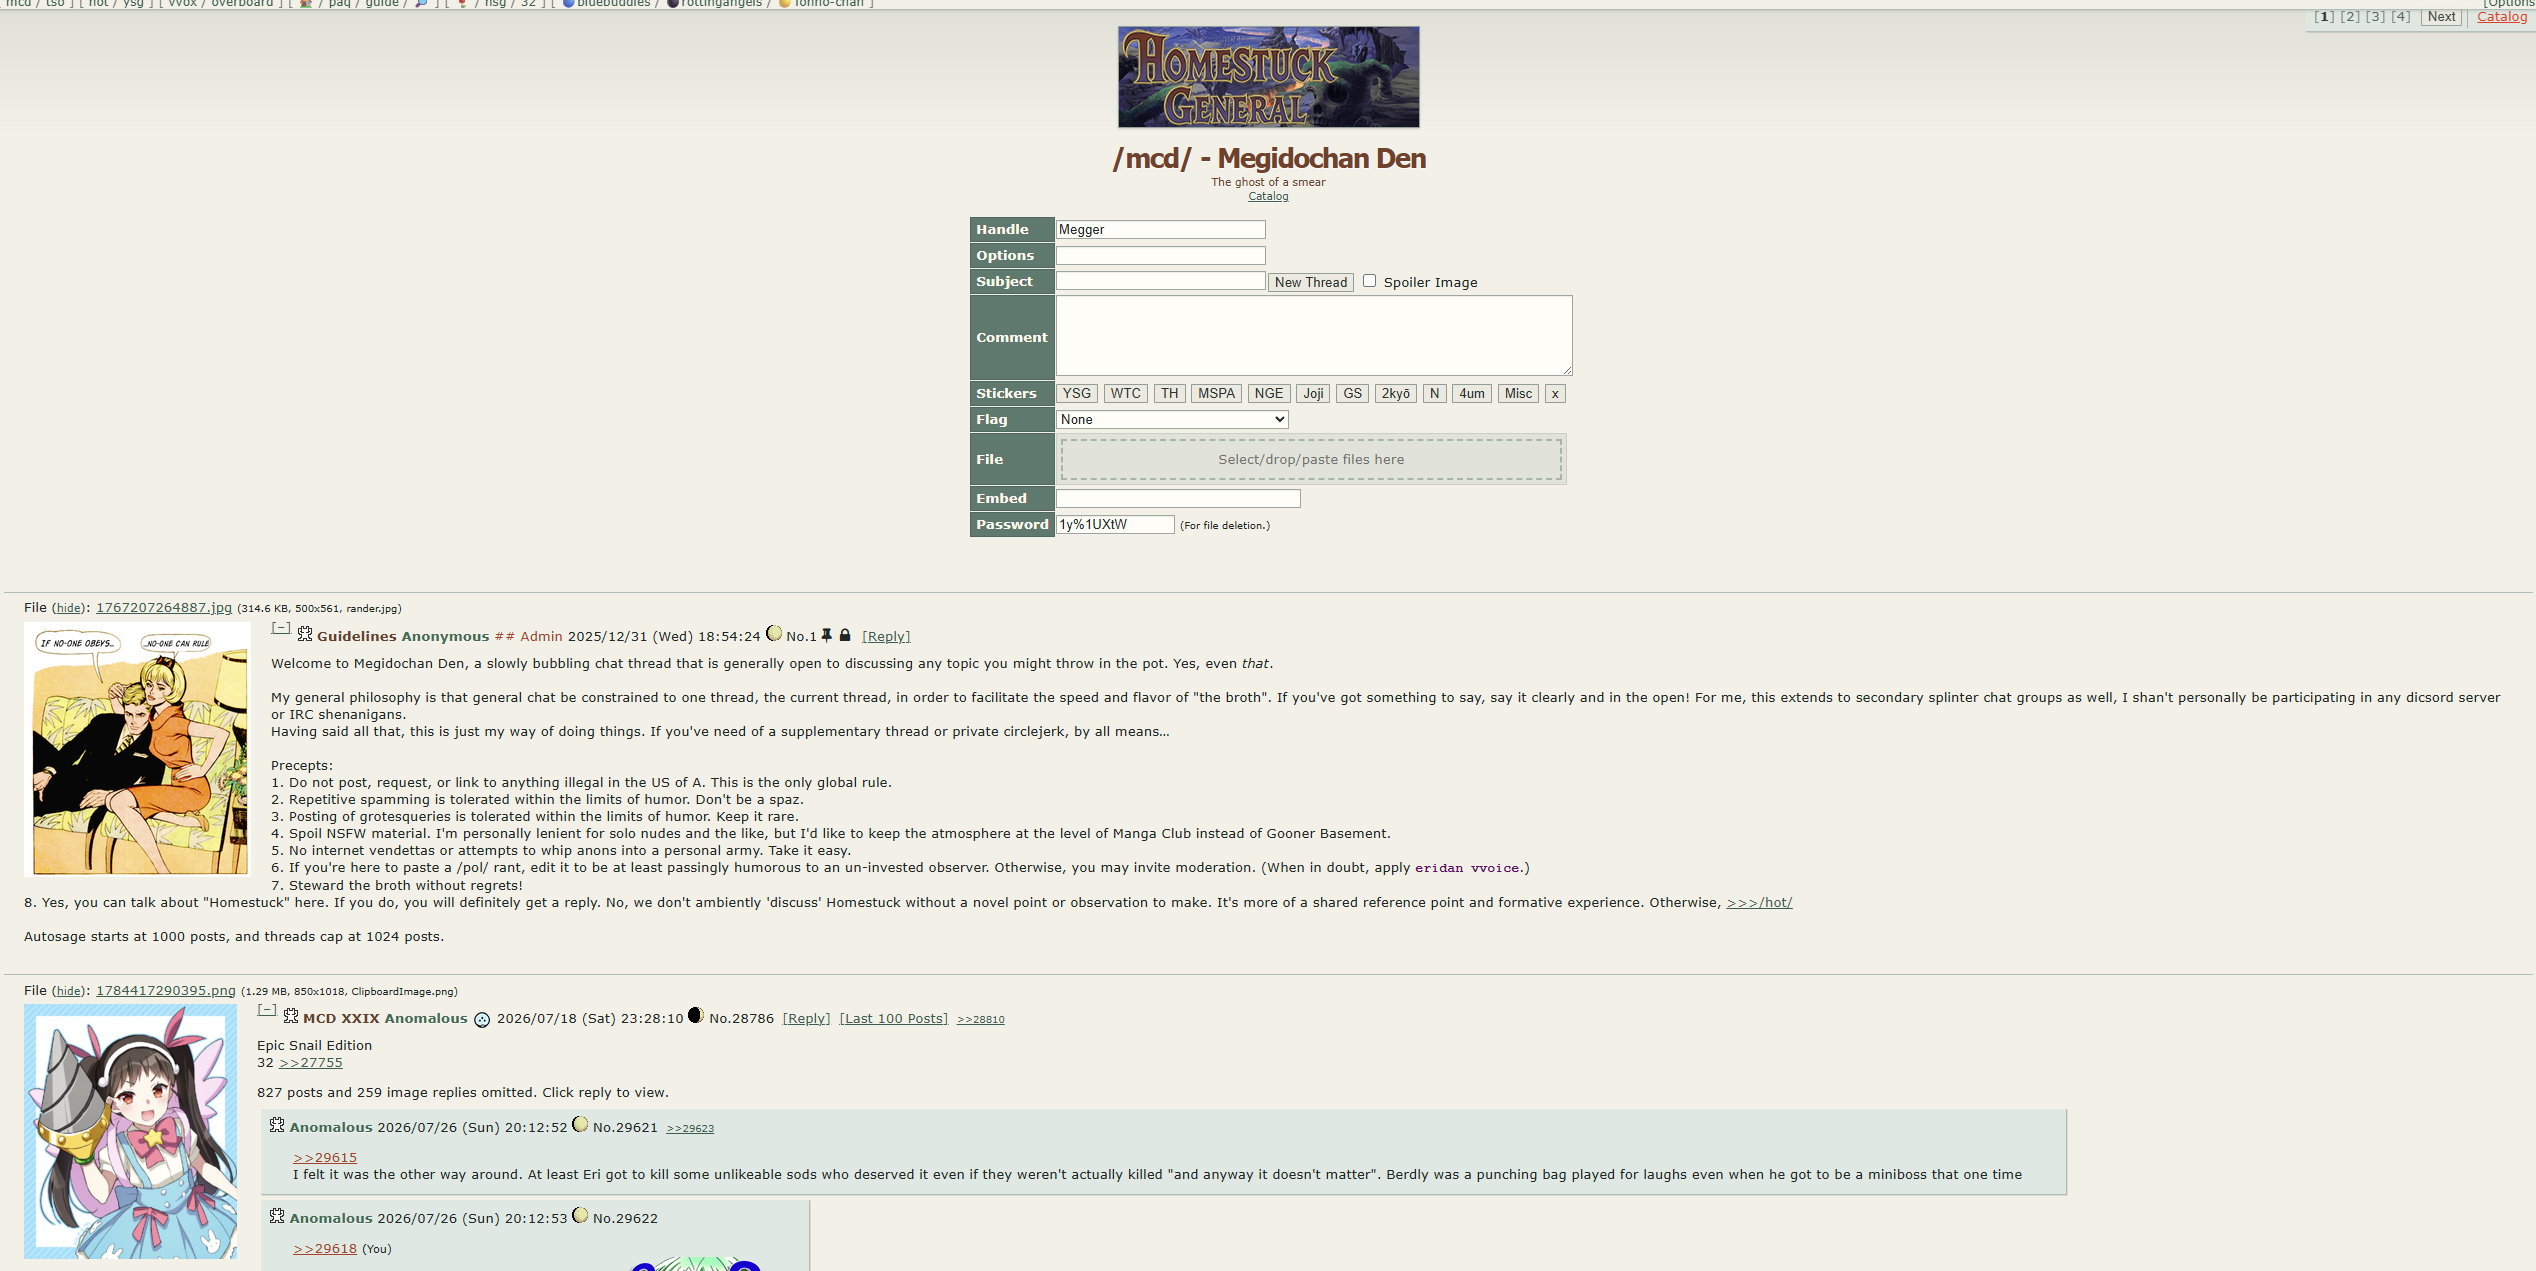Follow the >>29618 quote link
Image resolution: width=2536 pixels, height=1271 pixels.
click(x=325, y=1249)
